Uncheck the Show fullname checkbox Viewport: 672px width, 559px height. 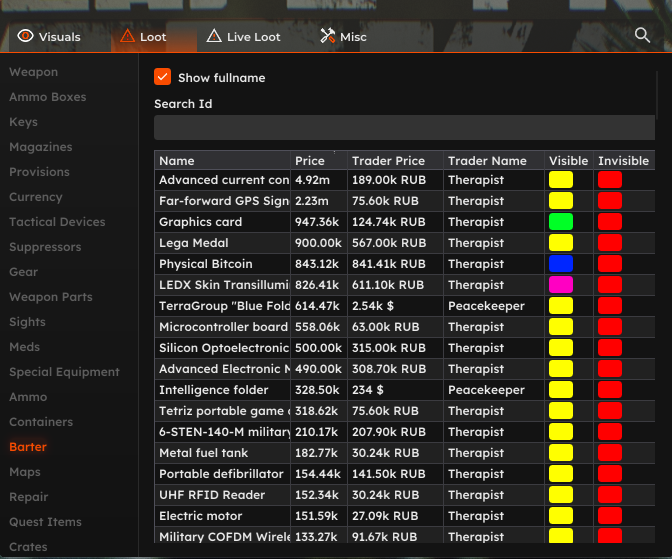click(162, 77)
